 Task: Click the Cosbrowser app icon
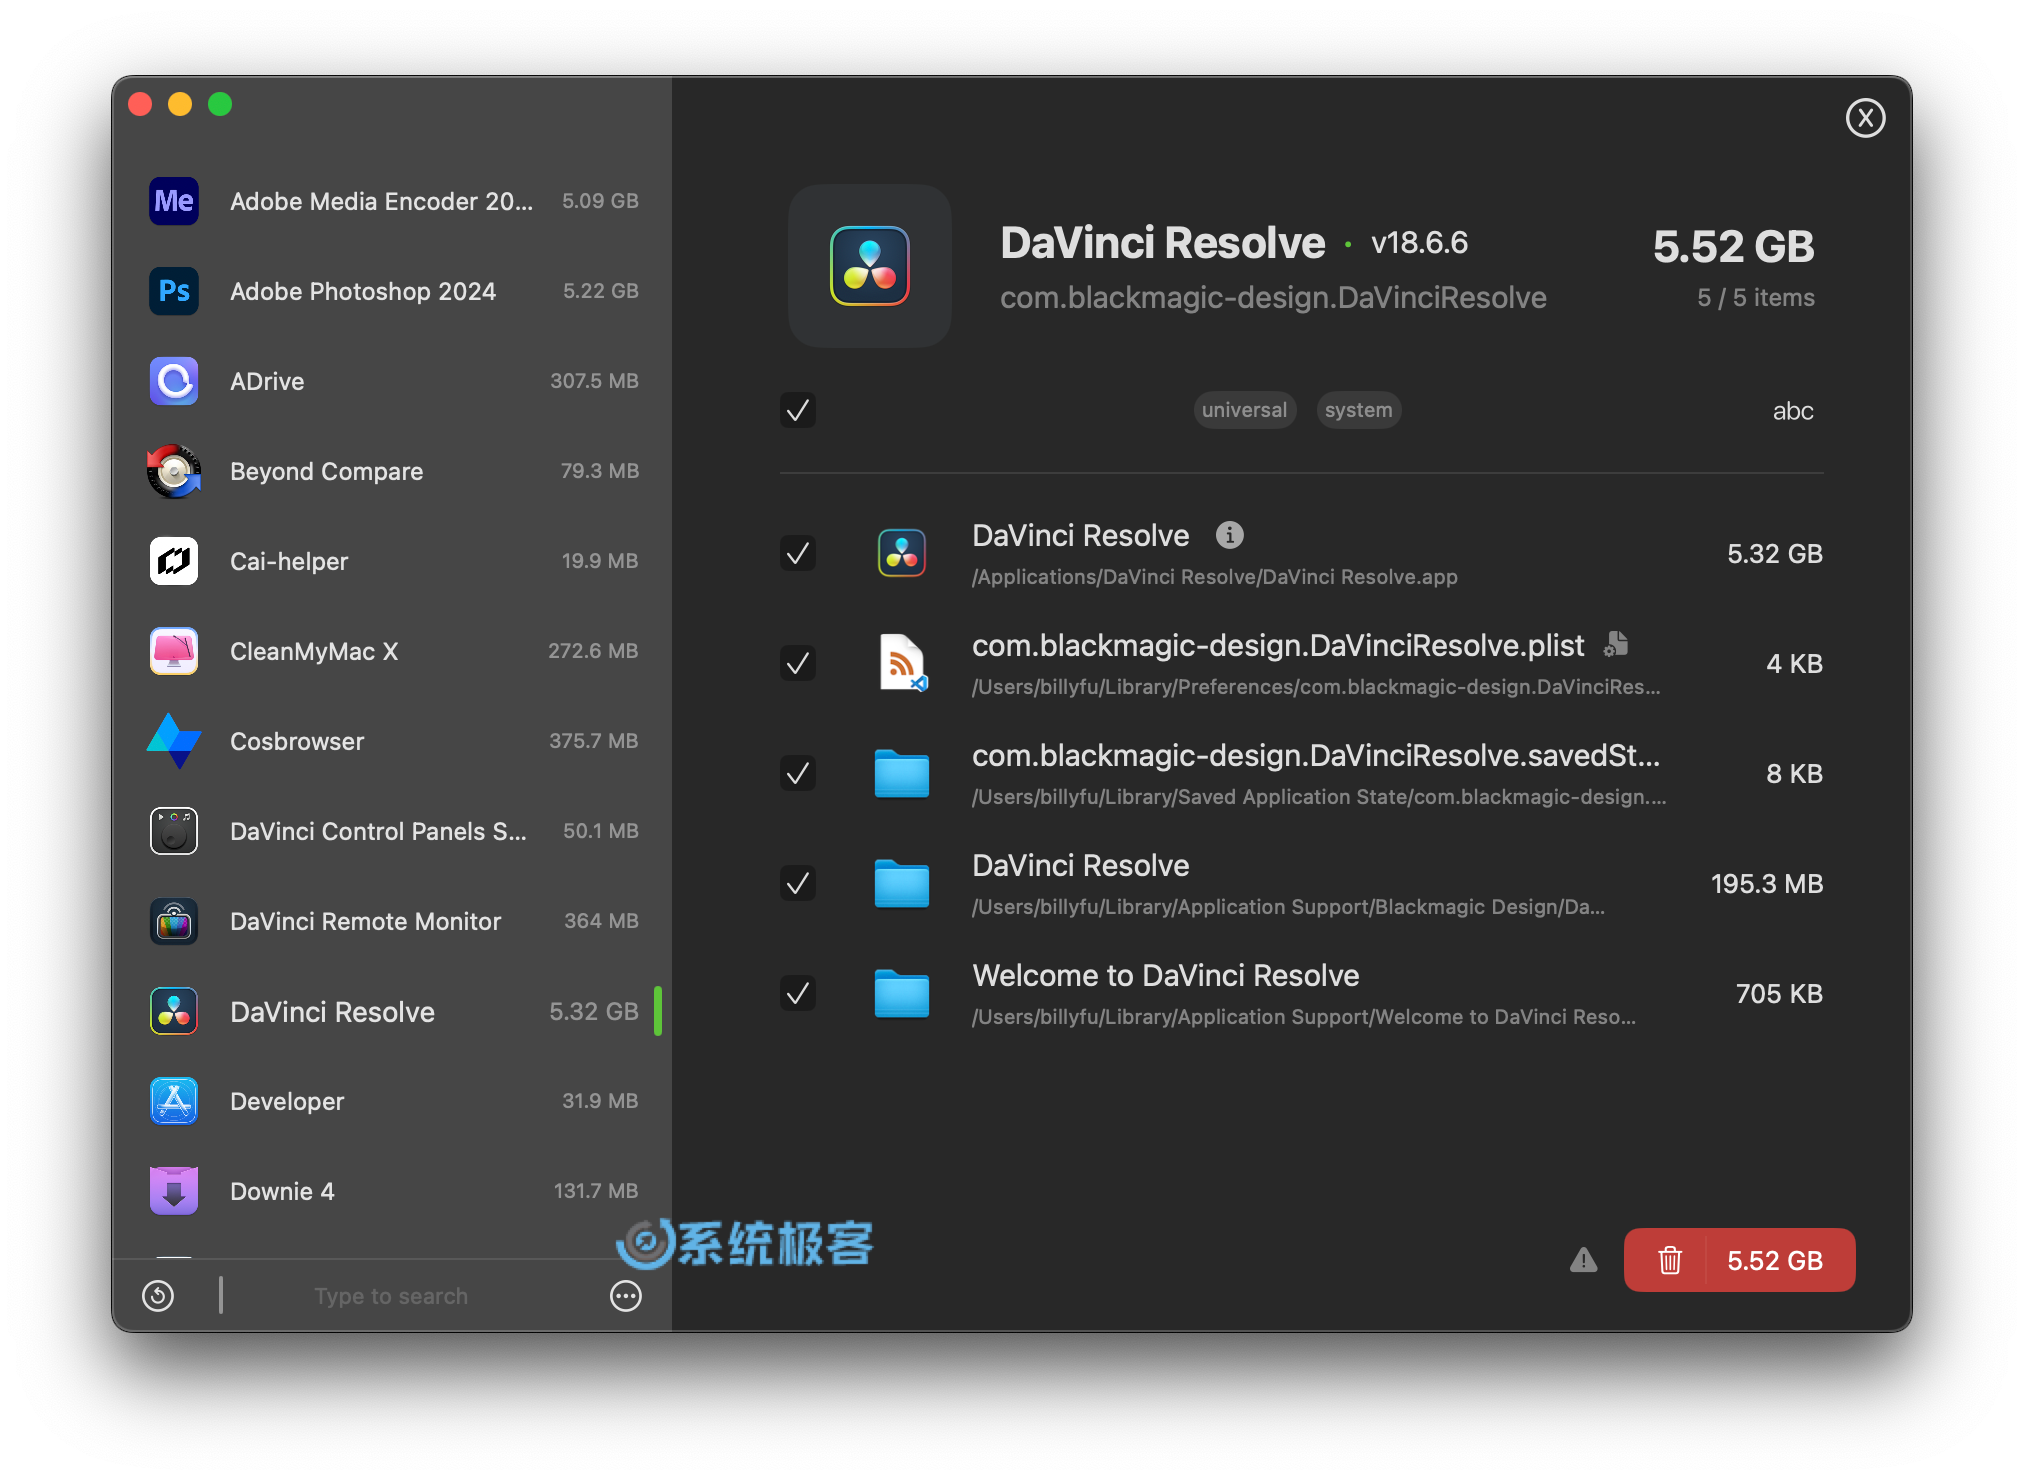(174, 741)
